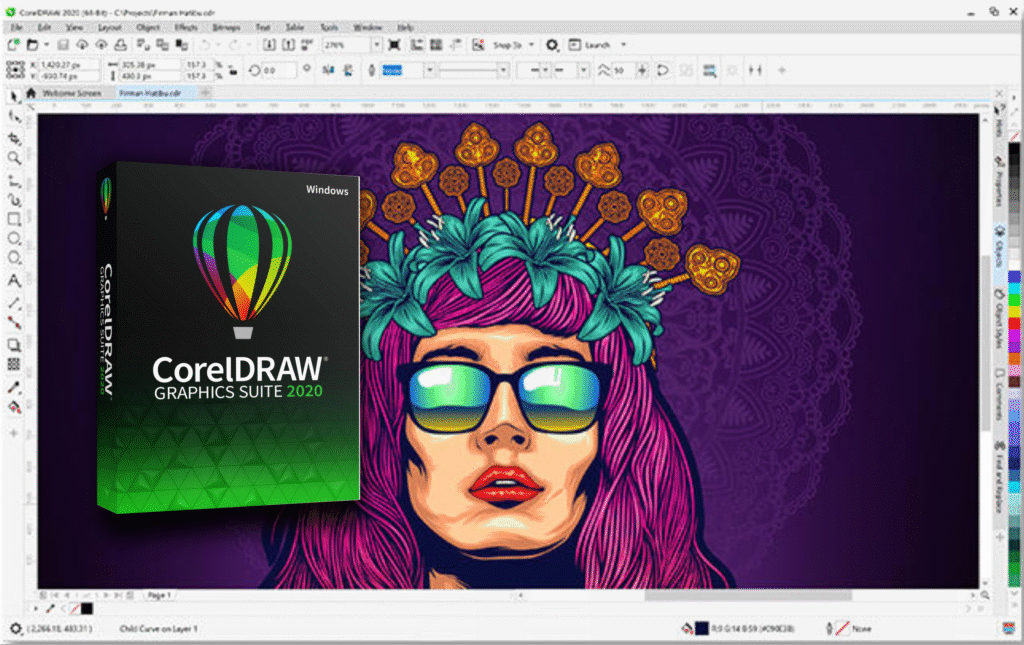Activate the Text tool
The image size is (1024, 645).
pos(14,281)
